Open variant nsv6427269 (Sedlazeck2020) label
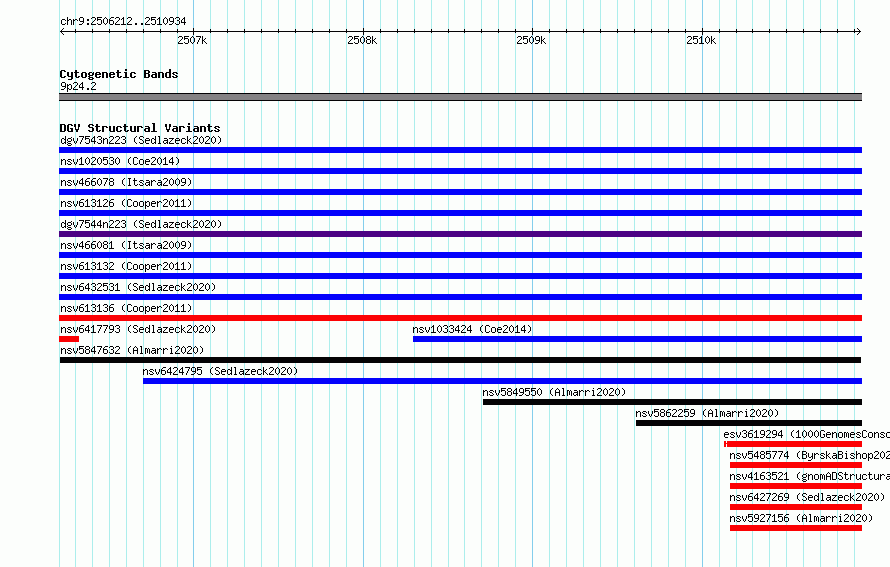 click(807, 497)
